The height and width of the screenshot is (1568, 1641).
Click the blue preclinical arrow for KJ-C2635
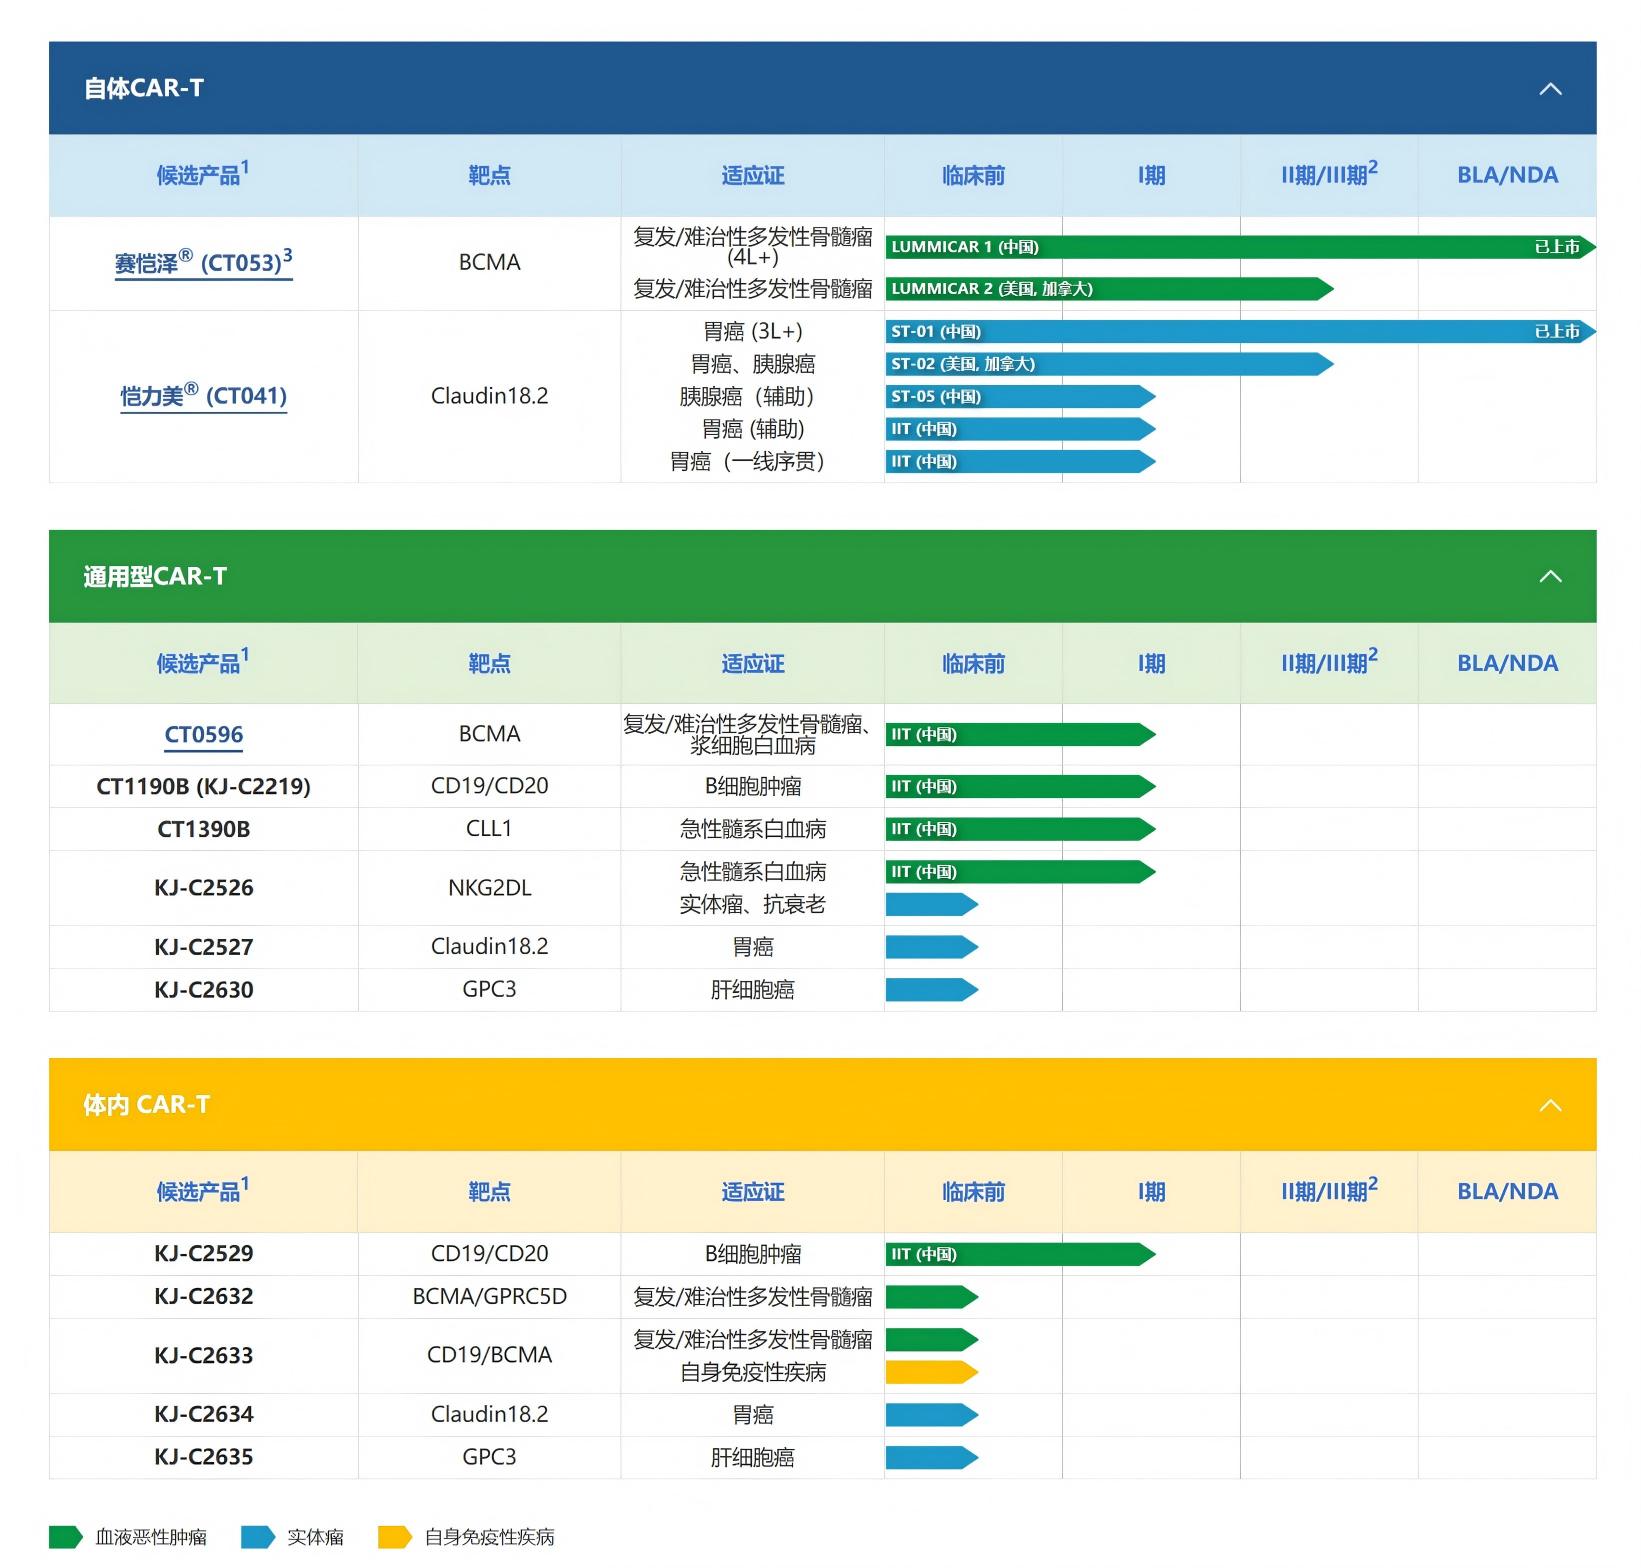(x=932, y=1457)
